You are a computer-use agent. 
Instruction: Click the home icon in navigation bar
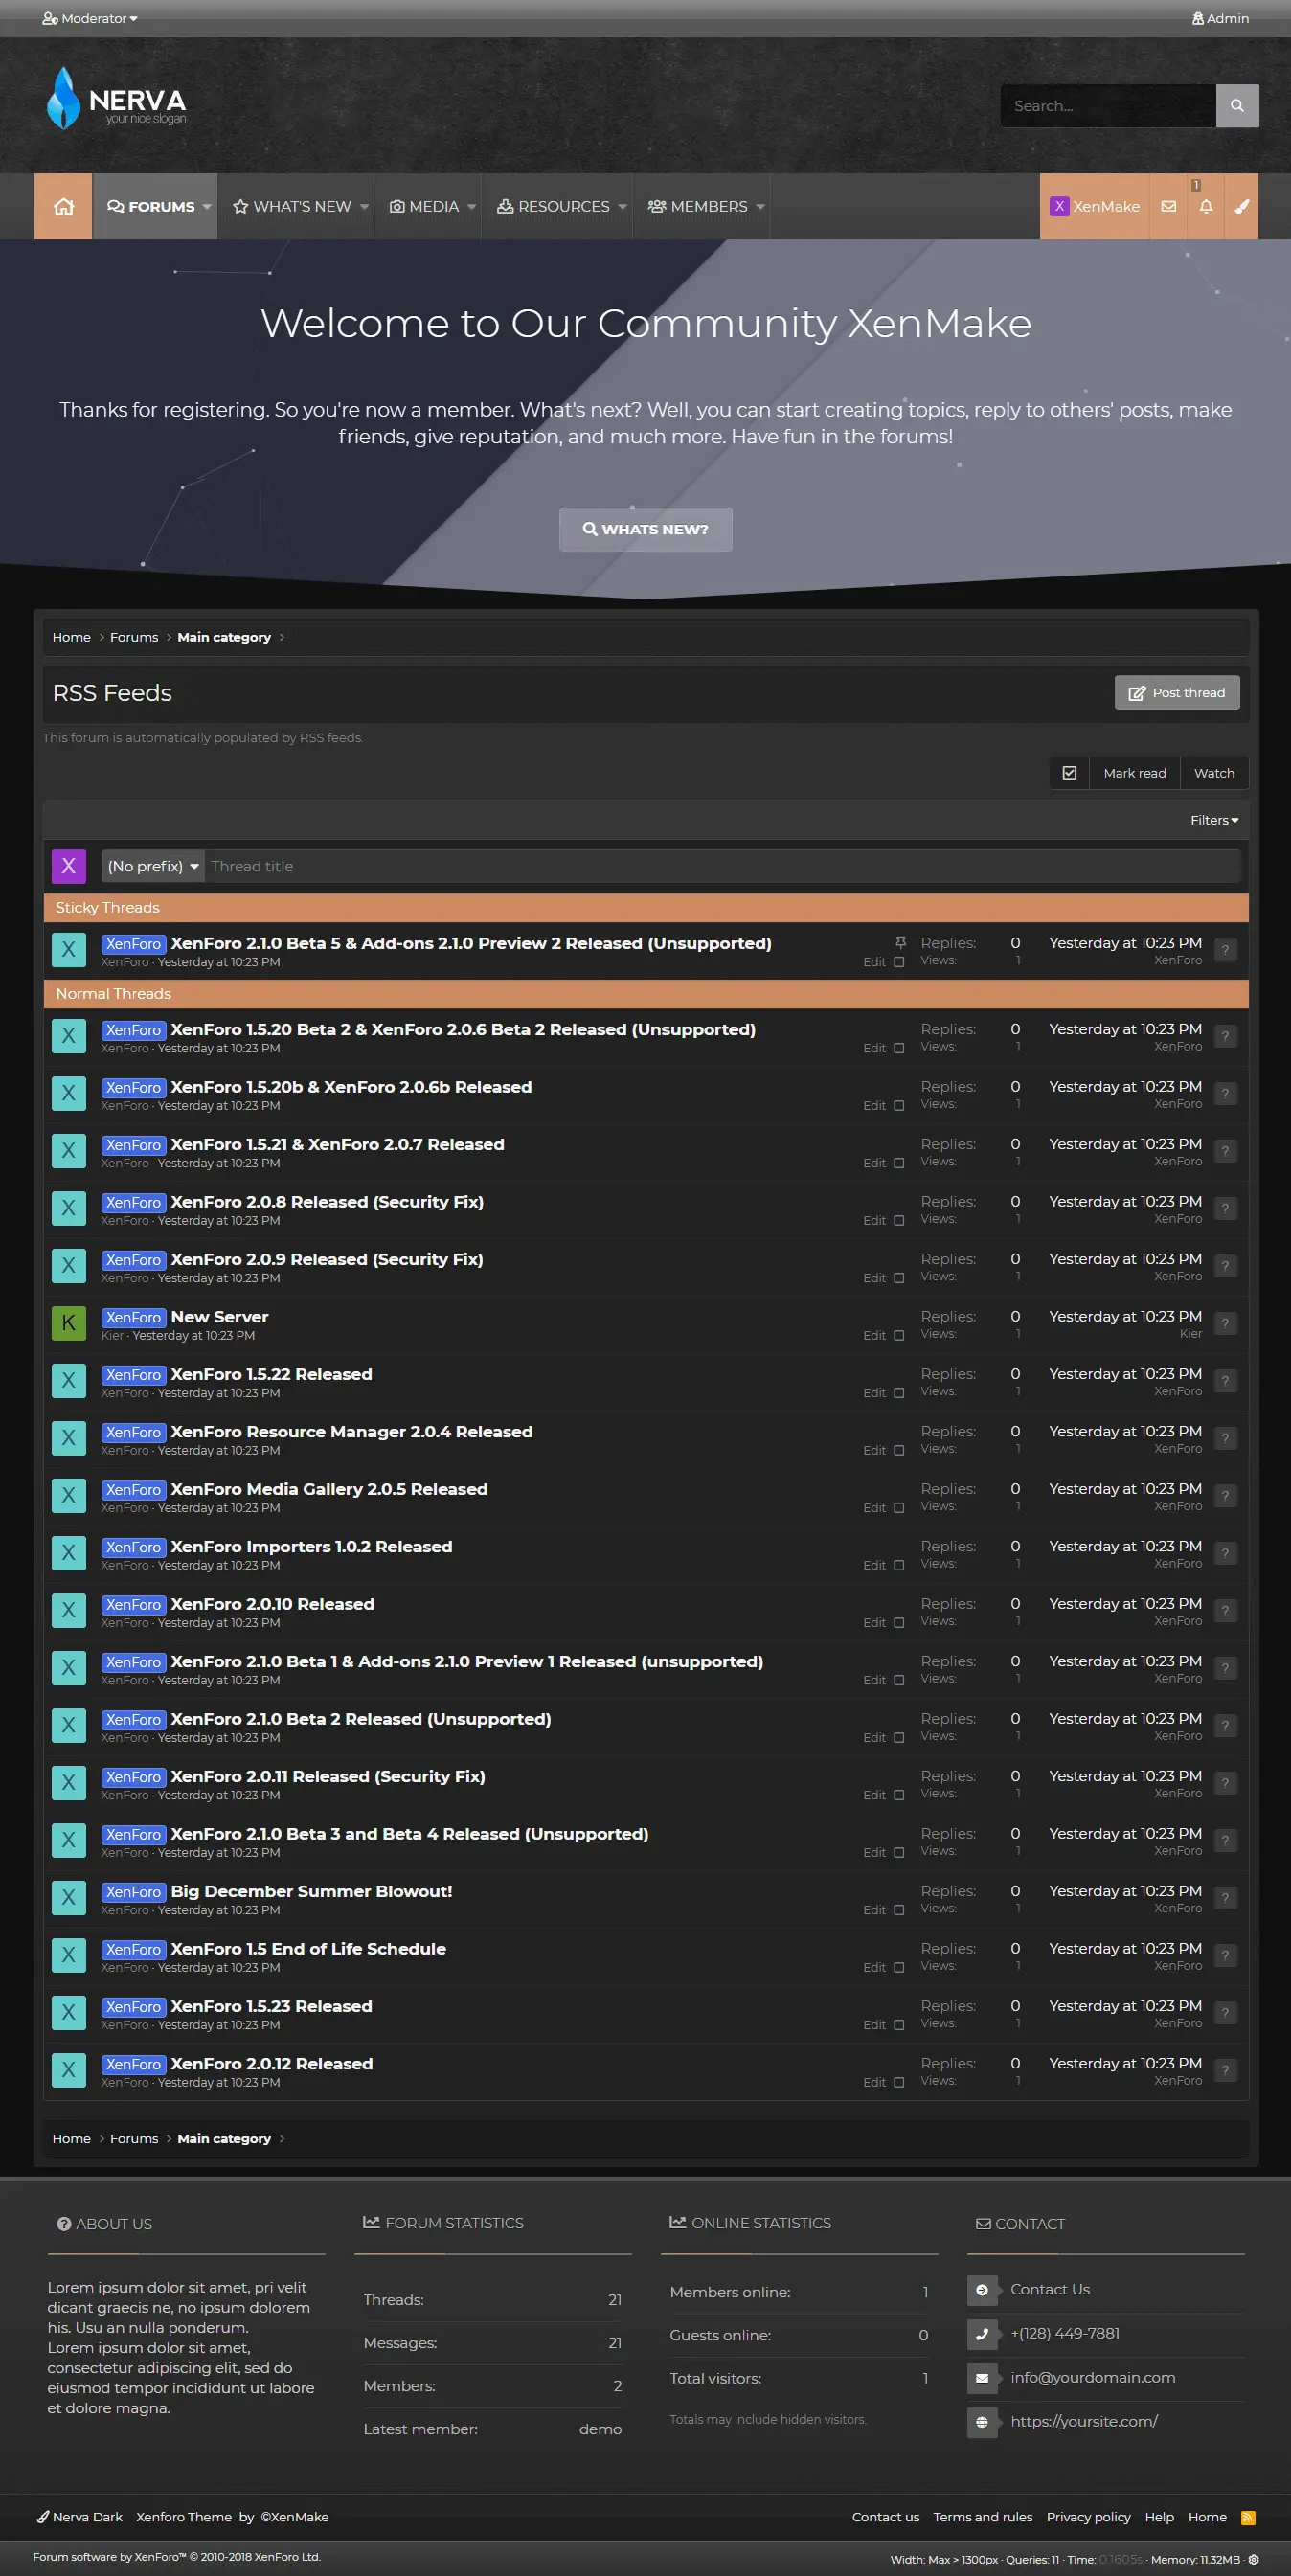(63, 206)
